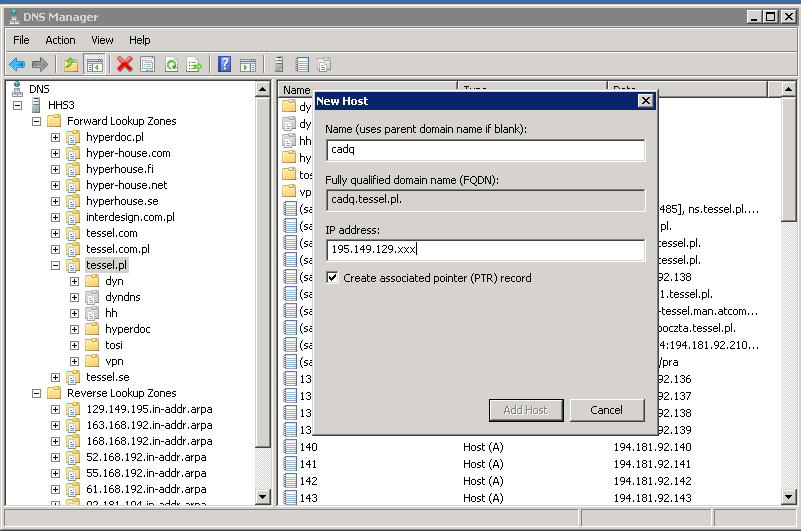801x531 pixels.
Task: Click the New server toolbar icon
Action: point(279,64)
